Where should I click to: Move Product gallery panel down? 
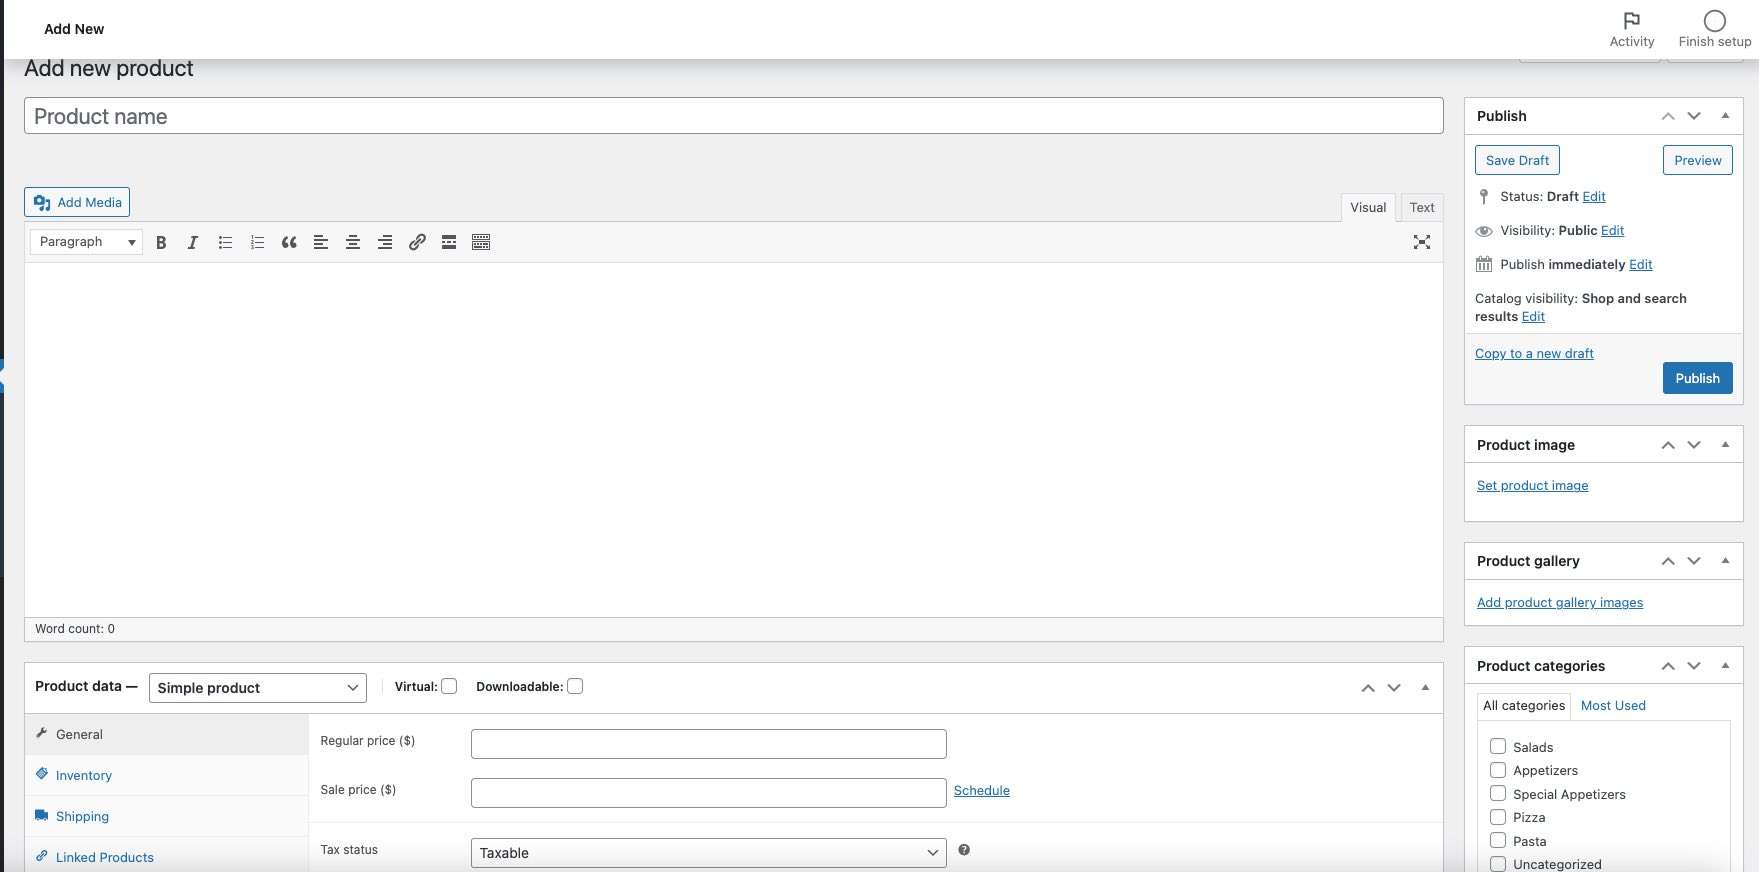(x=1694, y=561)
